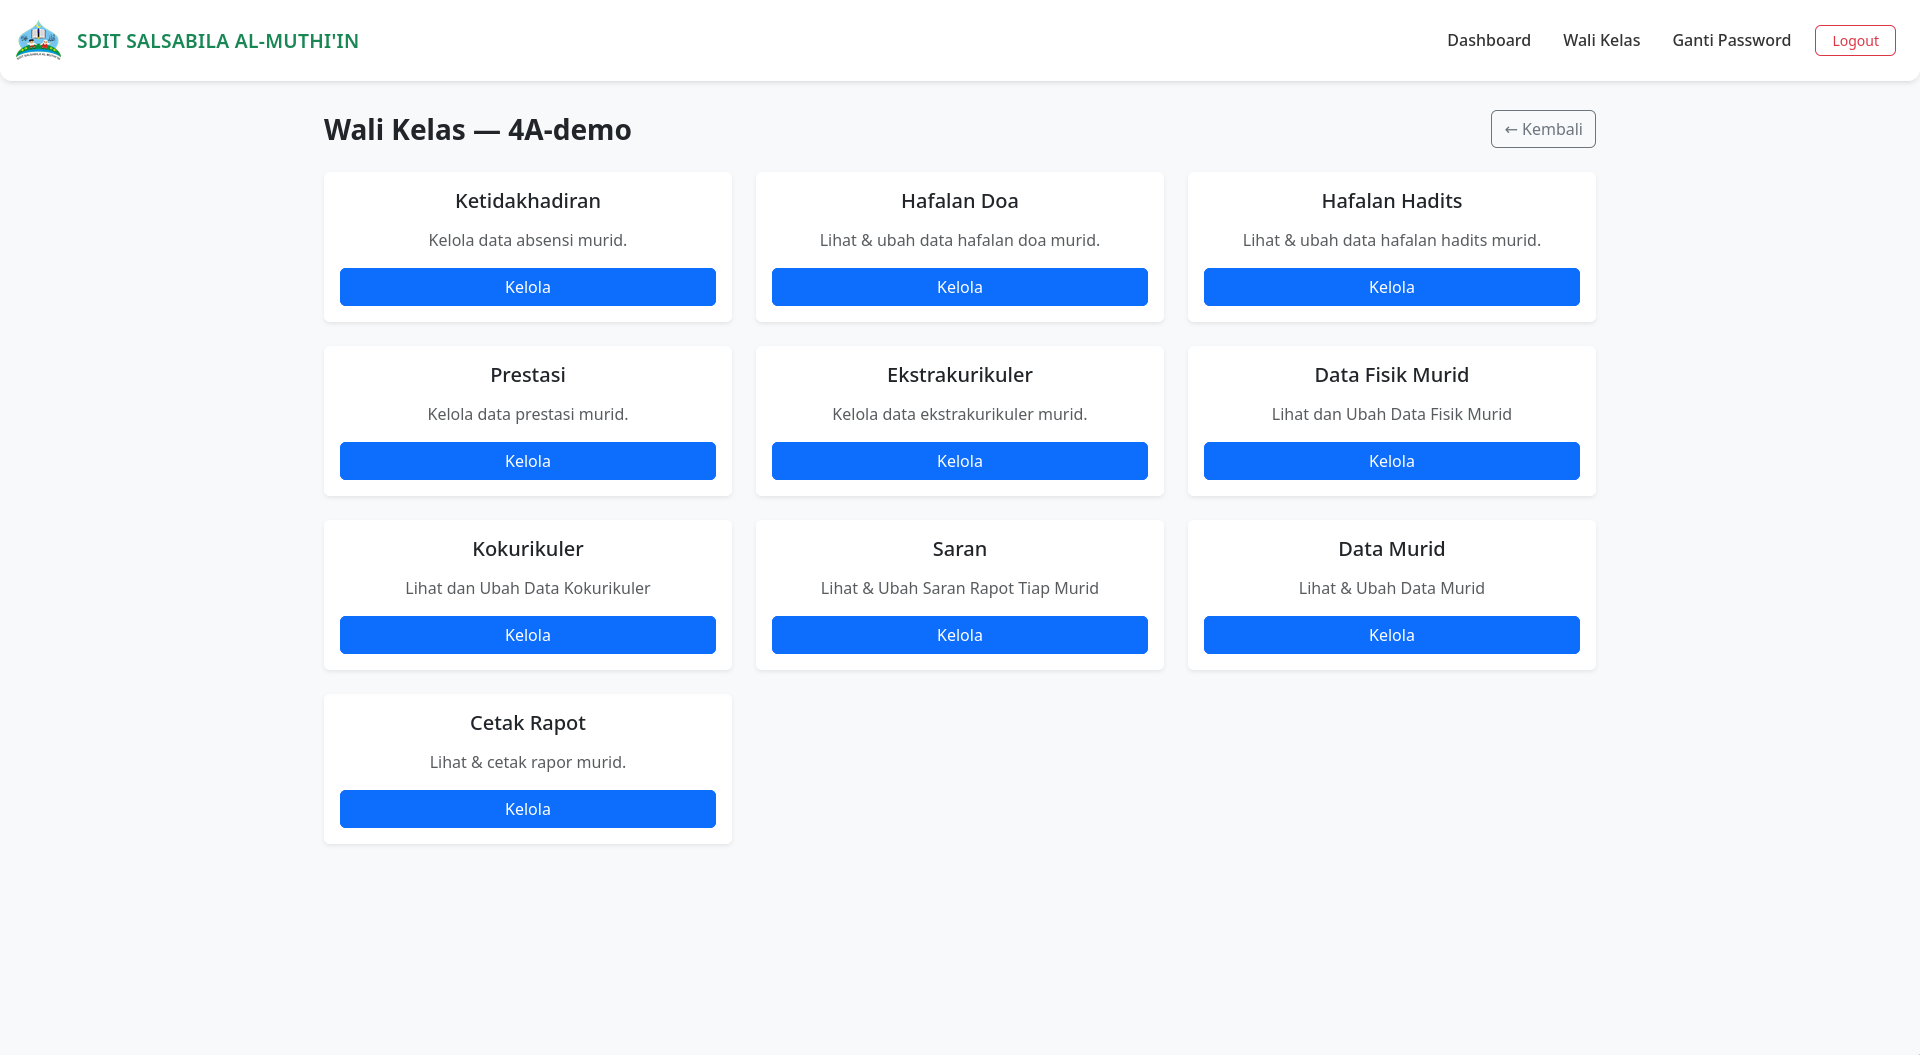
Task: Click the Wali Kelas — 4A-demo heading
Action: click(477, 130)
